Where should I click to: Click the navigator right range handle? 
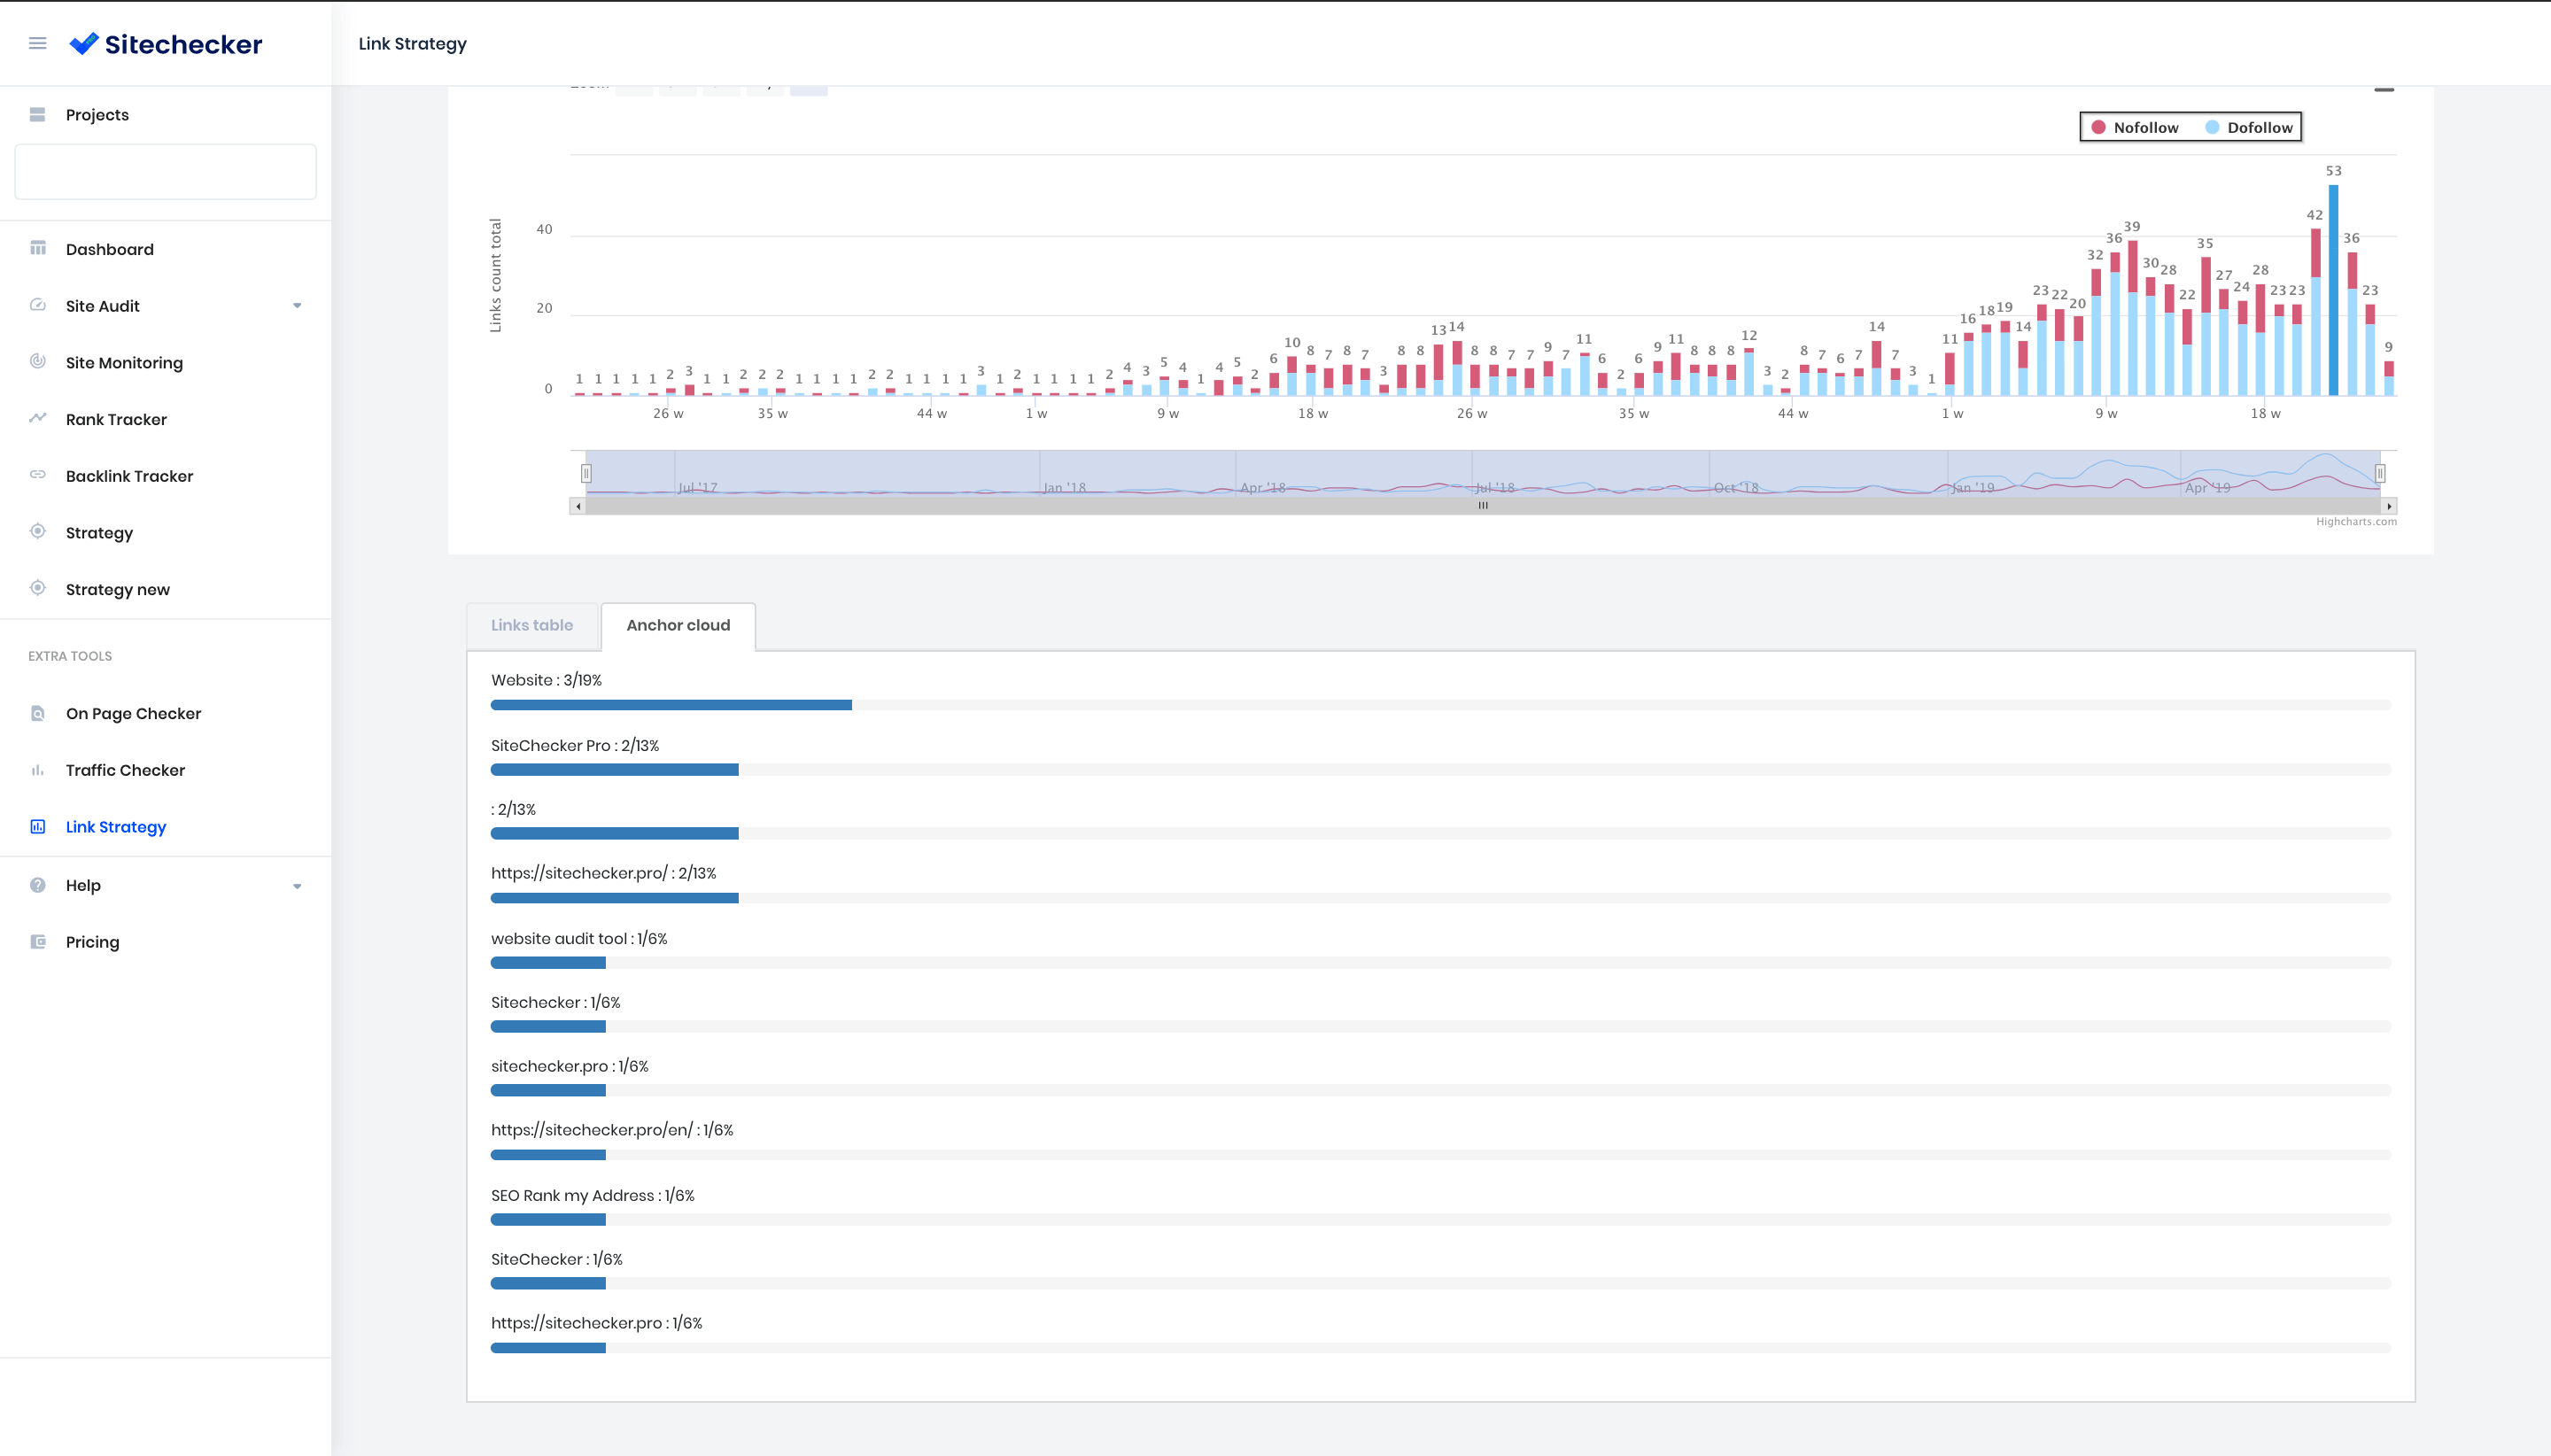tap(2380, 473)
